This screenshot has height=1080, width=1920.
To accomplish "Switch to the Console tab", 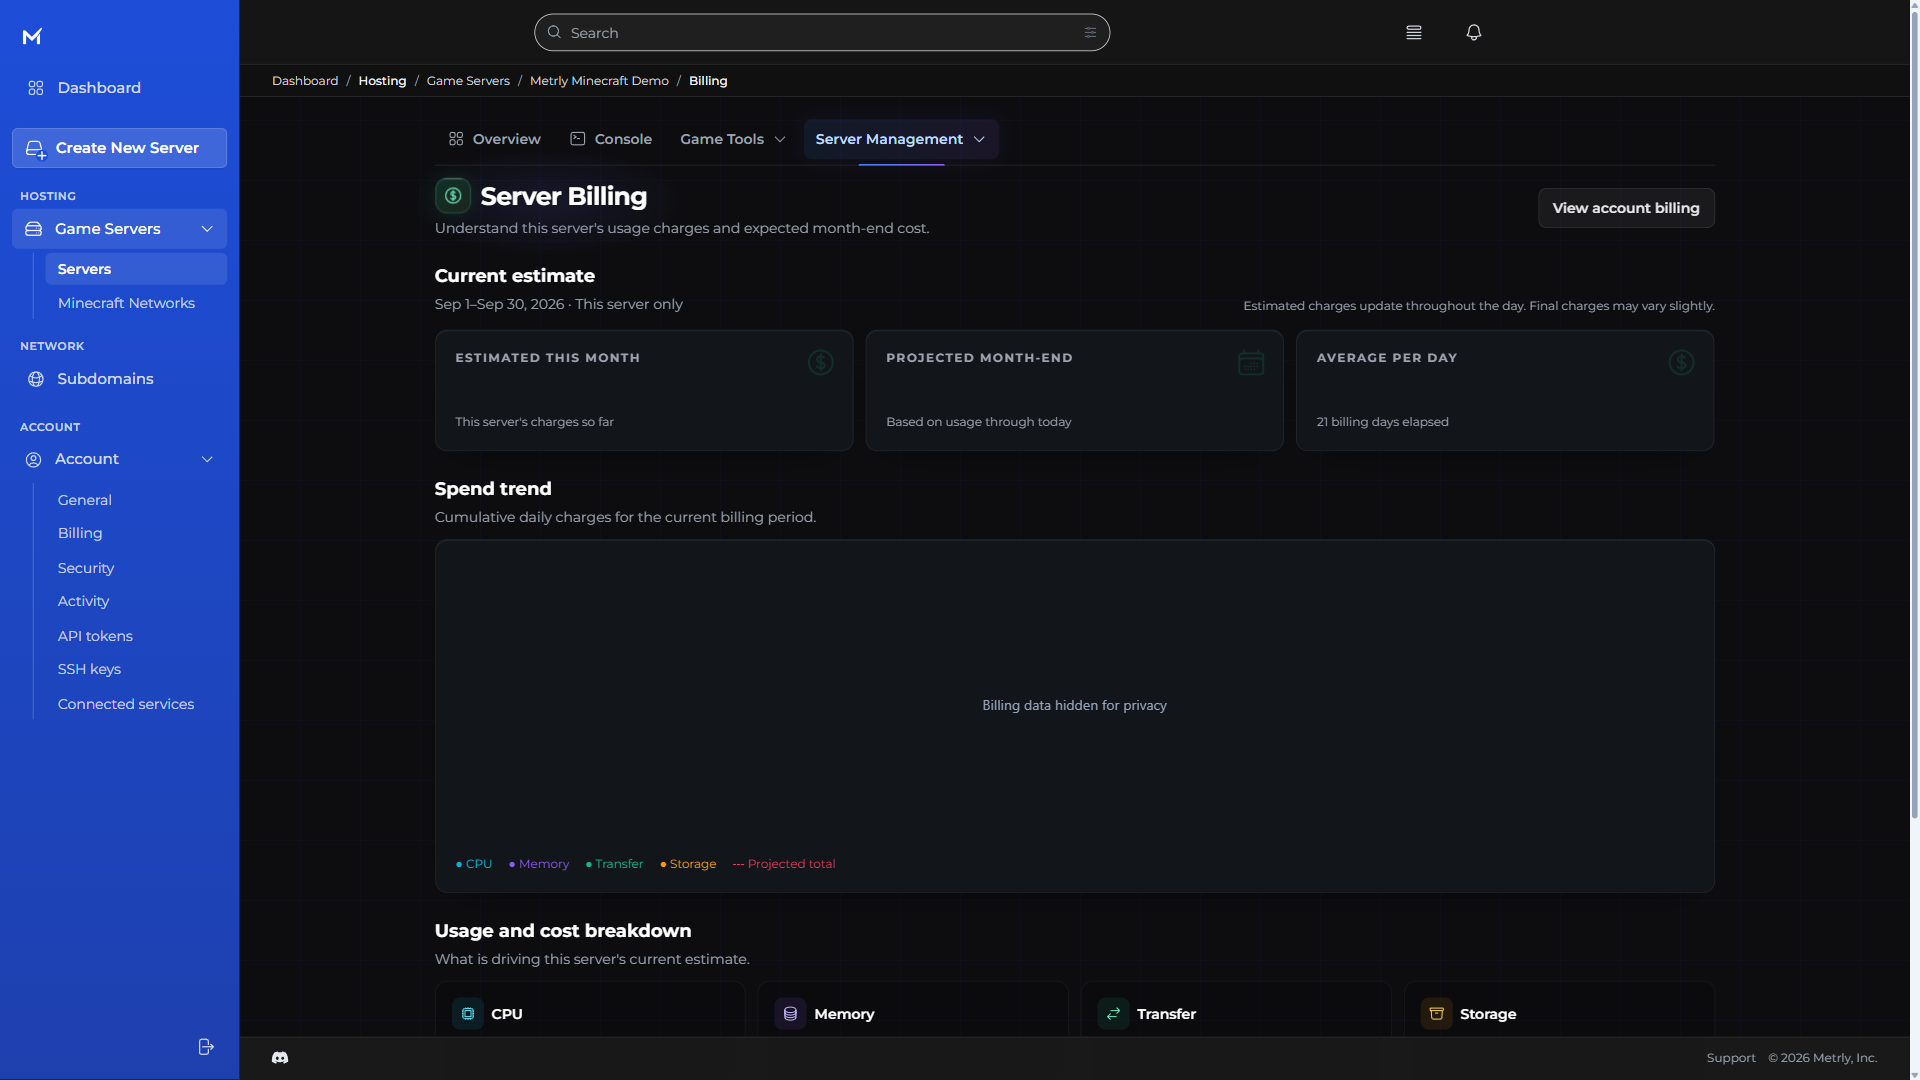I will (x=610, y=139).
